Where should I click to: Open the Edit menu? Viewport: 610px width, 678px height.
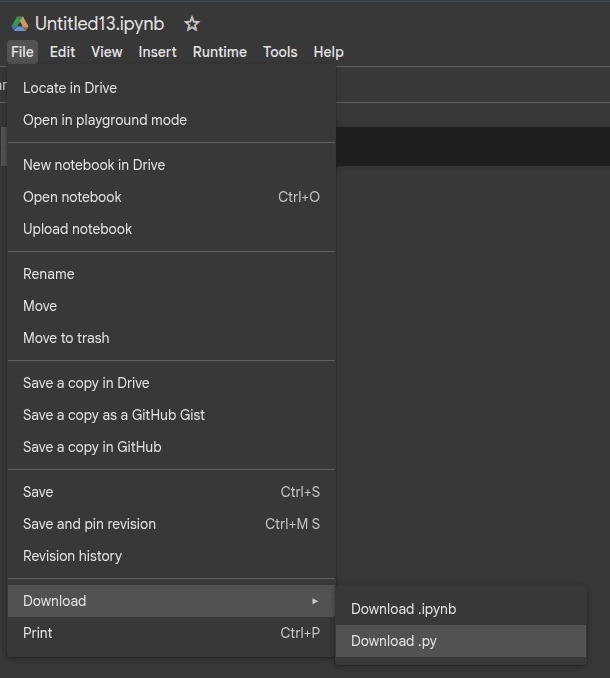[x=62, y=52]
